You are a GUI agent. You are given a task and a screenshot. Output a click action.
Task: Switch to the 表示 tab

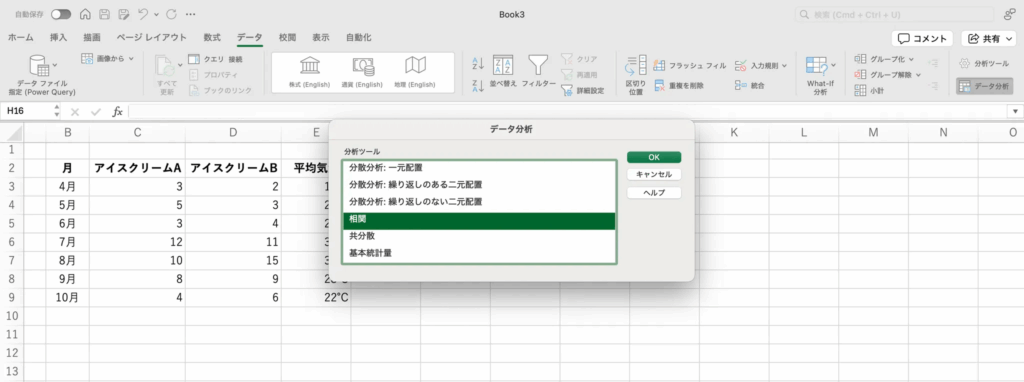coord(321,38)
